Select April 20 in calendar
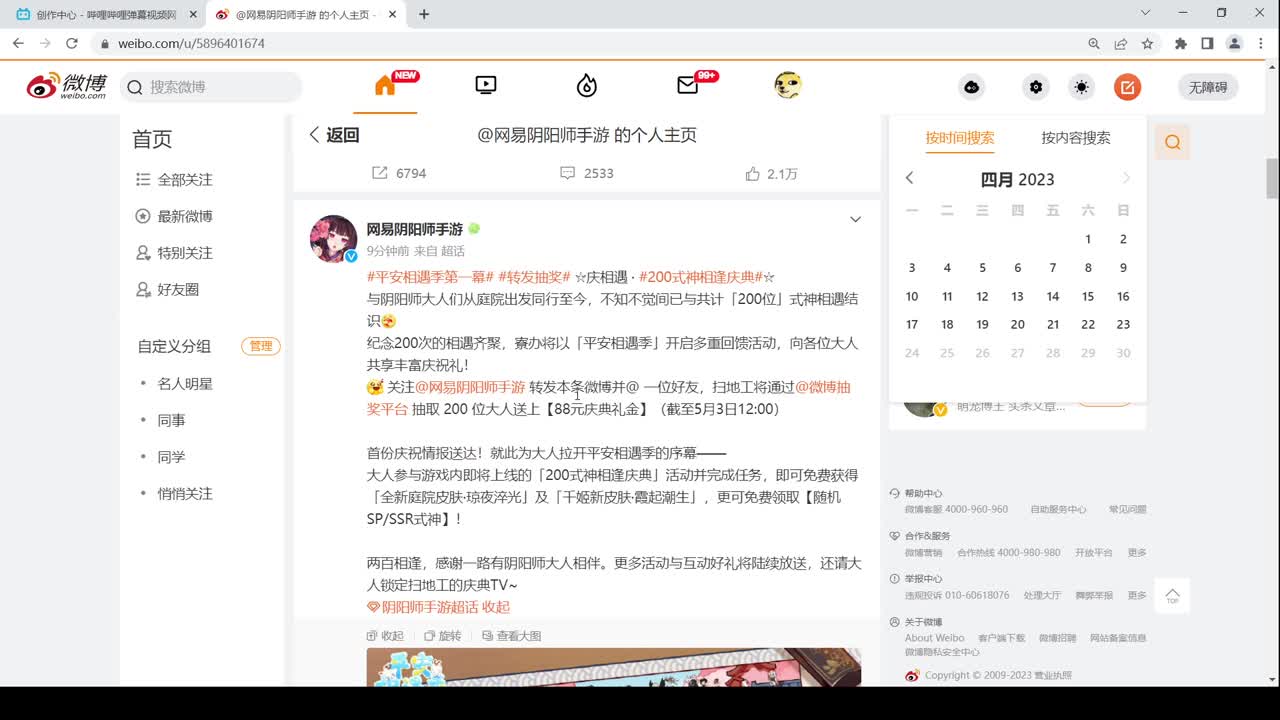 click(1017, 324)
